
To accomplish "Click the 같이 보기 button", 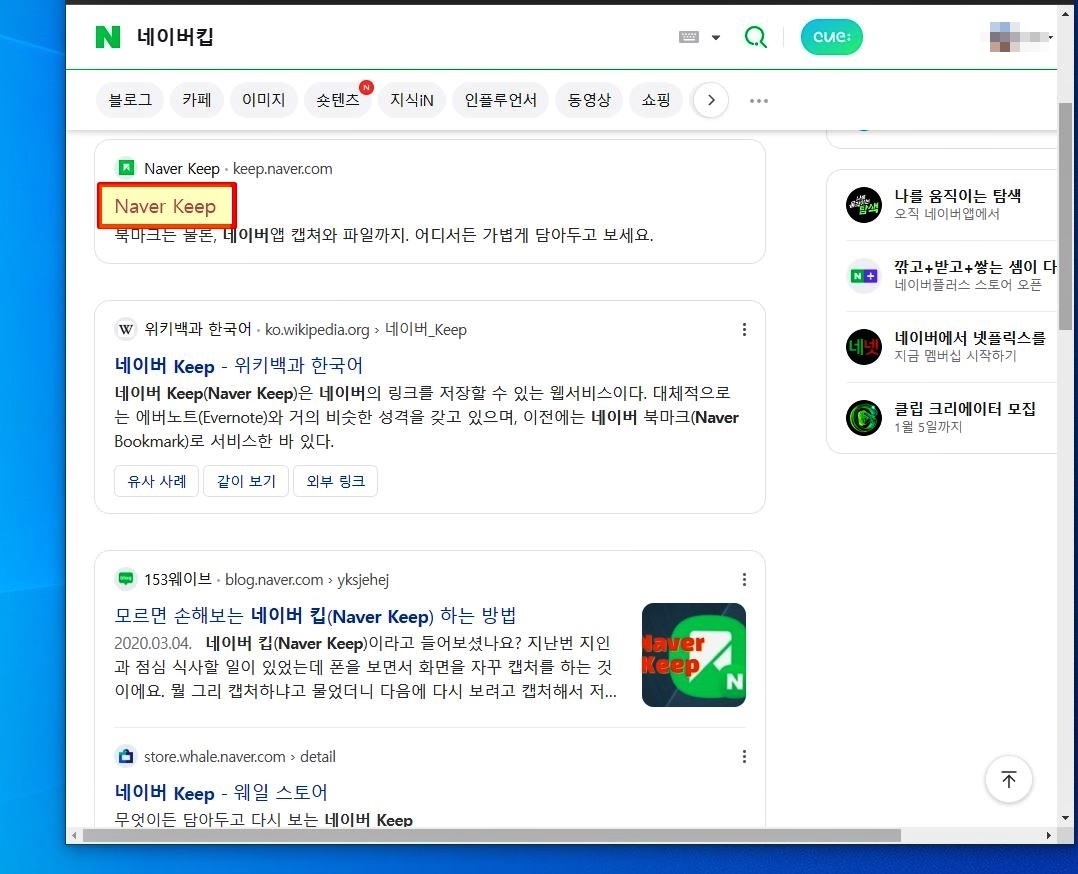I will 246,481.
